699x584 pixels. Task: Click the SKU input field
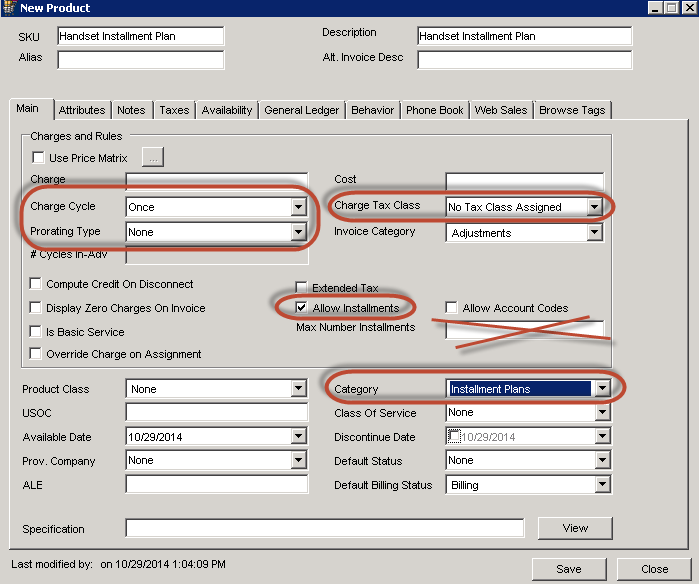140,36
